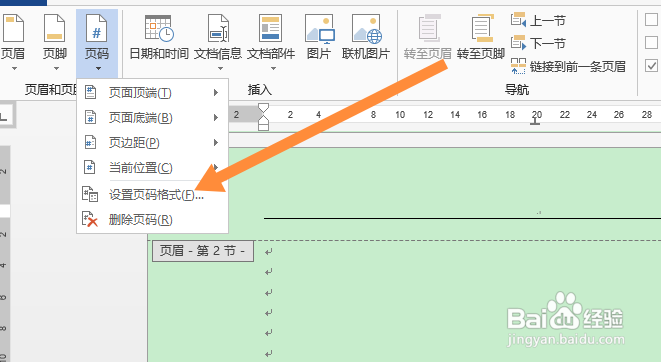Click the 页面顶端 menu icon
The height and width of the screenshot is (362, 661).
tap(90, 92)
